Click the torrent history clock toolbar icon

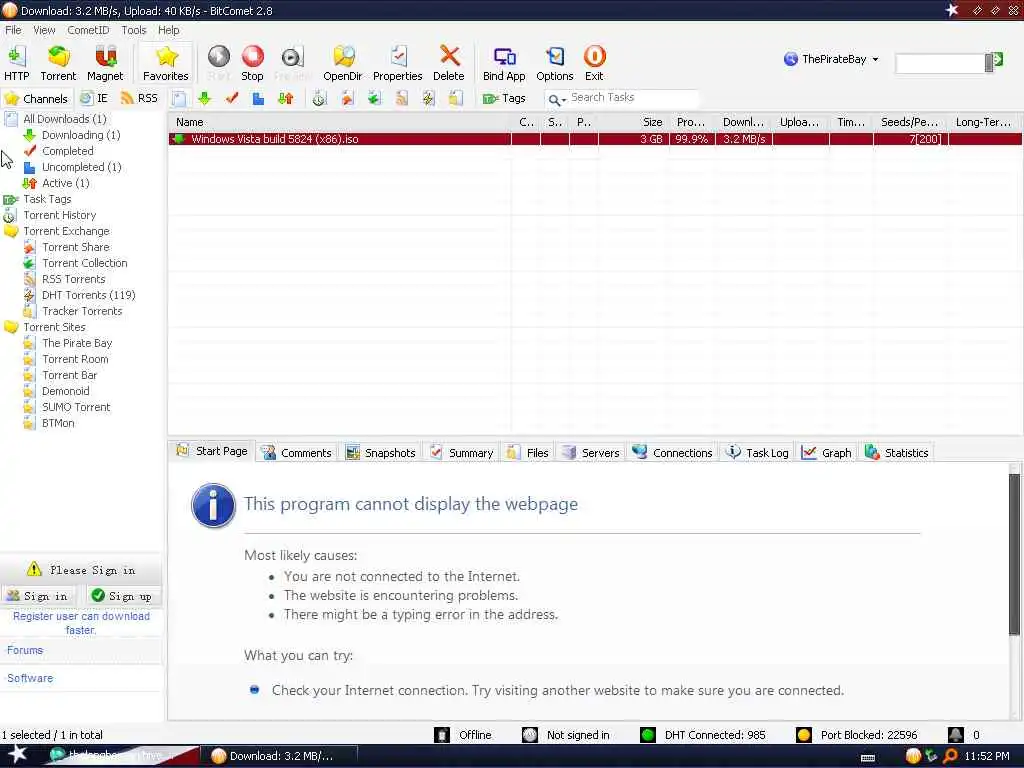click(319, 99)
